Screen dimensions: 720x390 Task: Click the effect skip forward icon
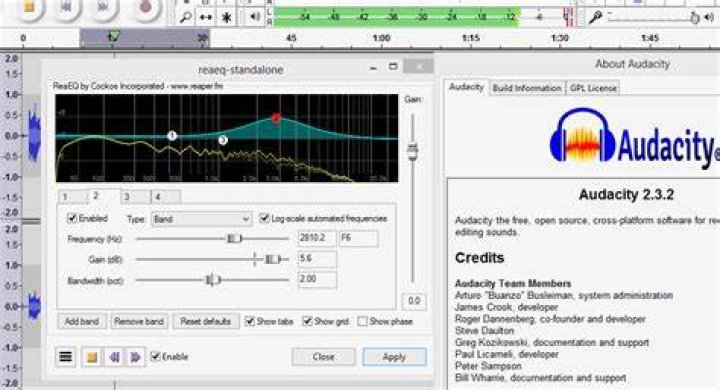135,356
